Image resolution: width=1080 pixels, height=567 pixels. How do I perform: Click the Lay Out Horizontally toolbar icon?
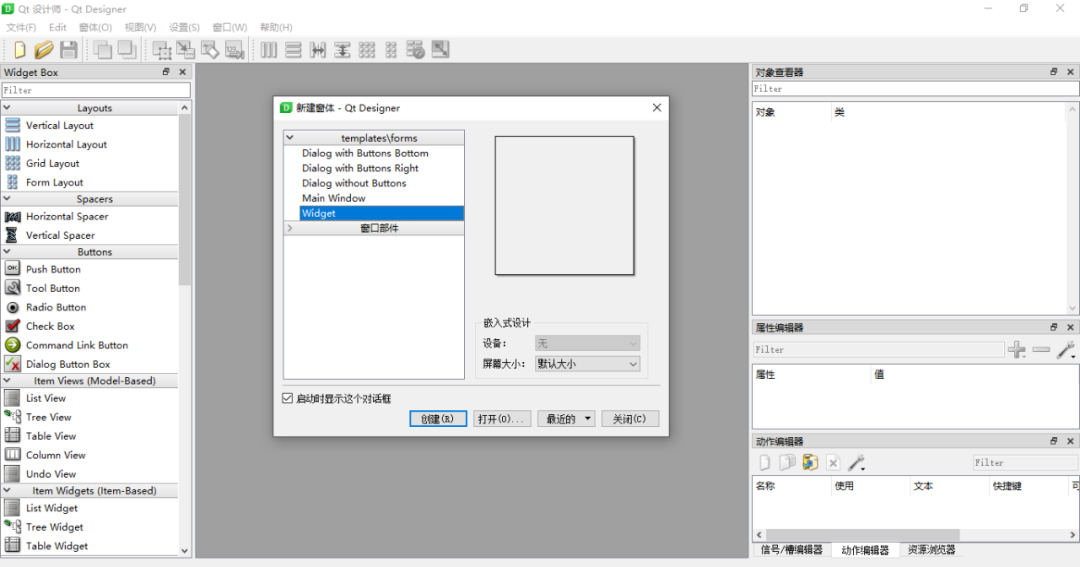(x=269, y=50)
